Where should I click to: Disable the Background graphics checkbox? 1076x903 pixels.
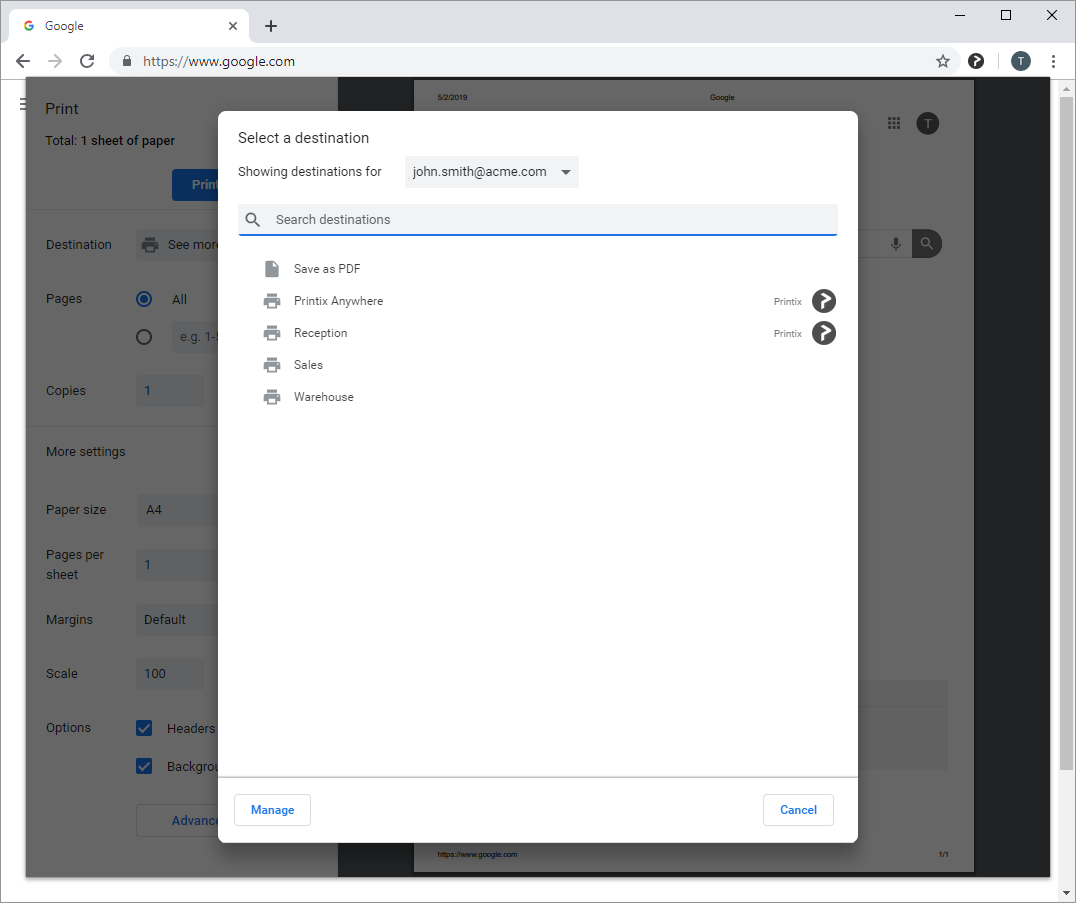click(144, 766)
